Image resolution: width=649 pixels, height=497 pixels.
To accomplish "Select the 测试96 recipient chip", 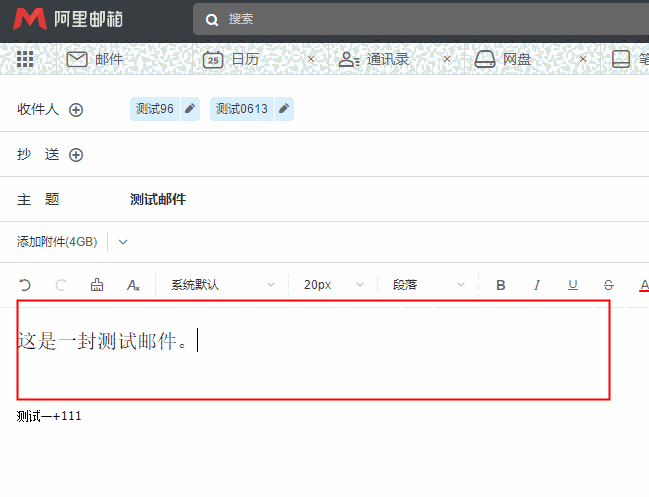I will point(155,109).
